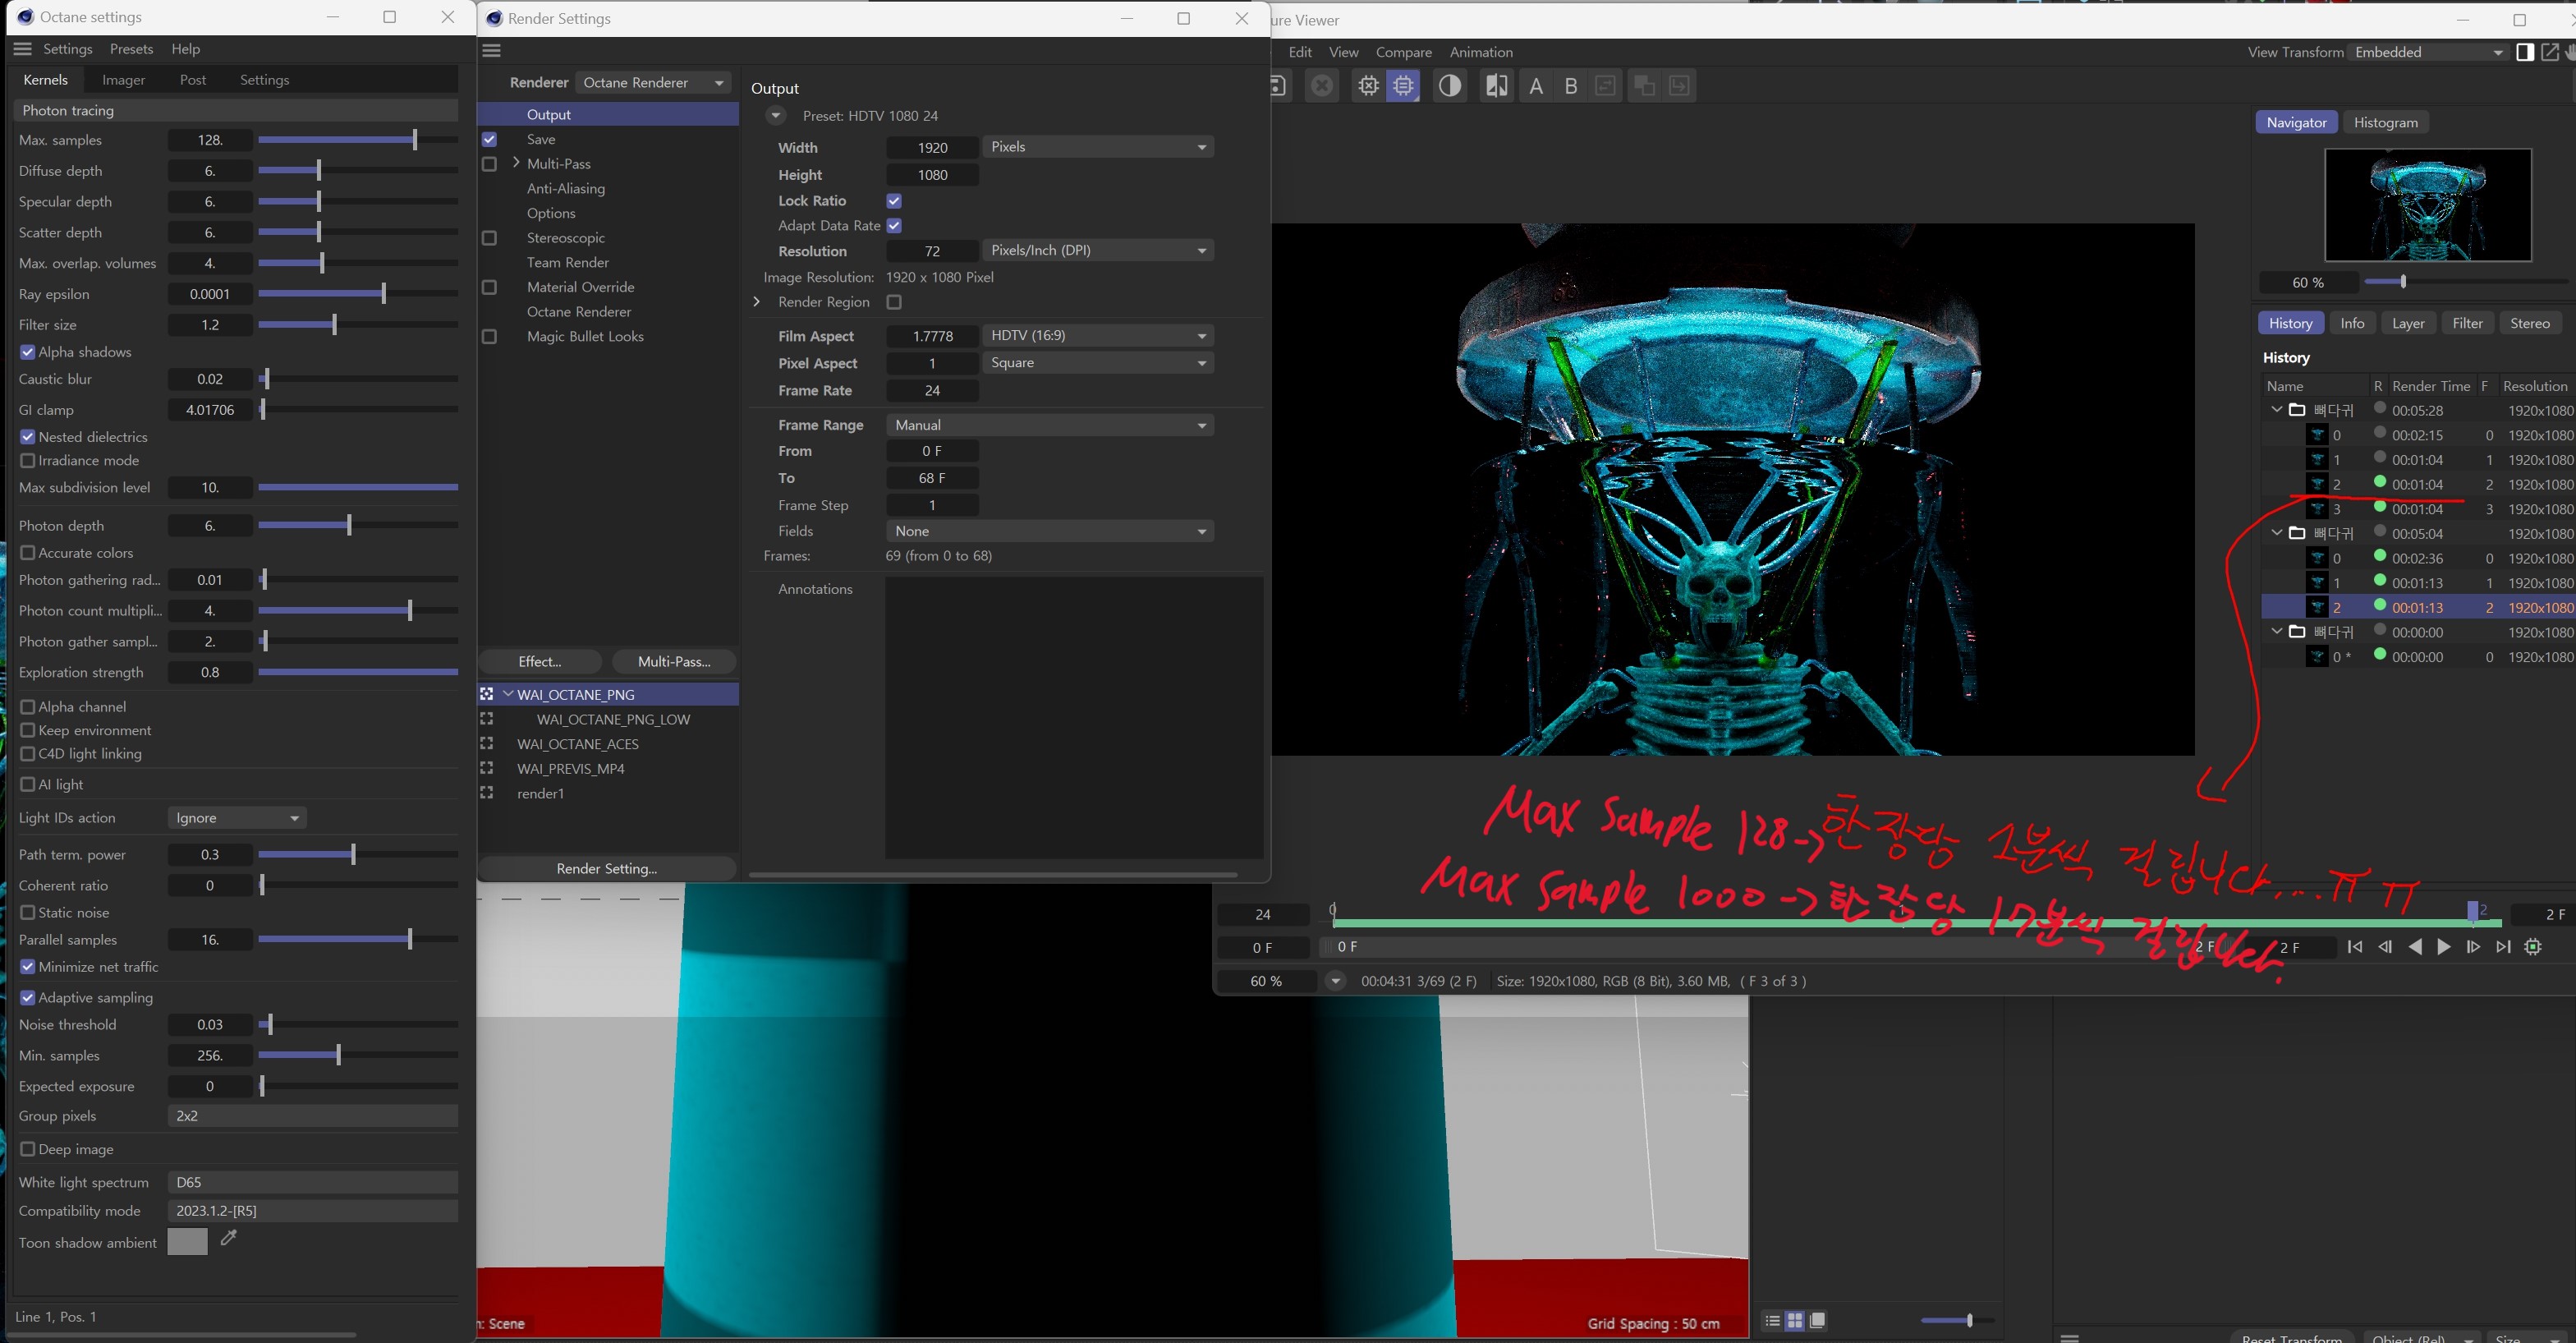Open the Frame Range Manual dropdown
Screen dimensions: 2576x1343
1050,425
